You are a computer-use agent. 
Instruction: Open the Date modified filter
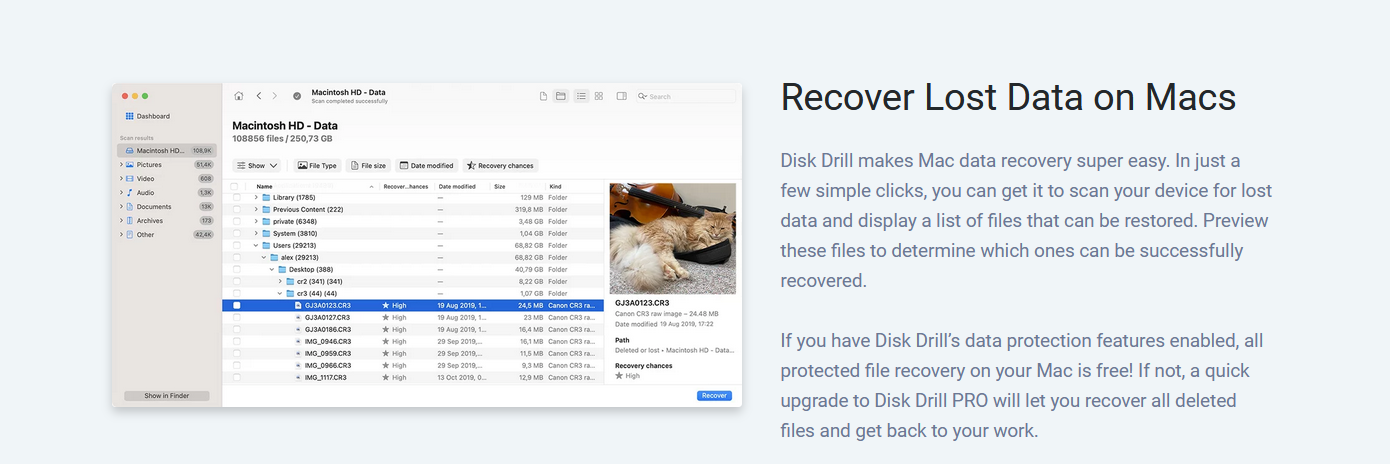click(x=426, y=165)
